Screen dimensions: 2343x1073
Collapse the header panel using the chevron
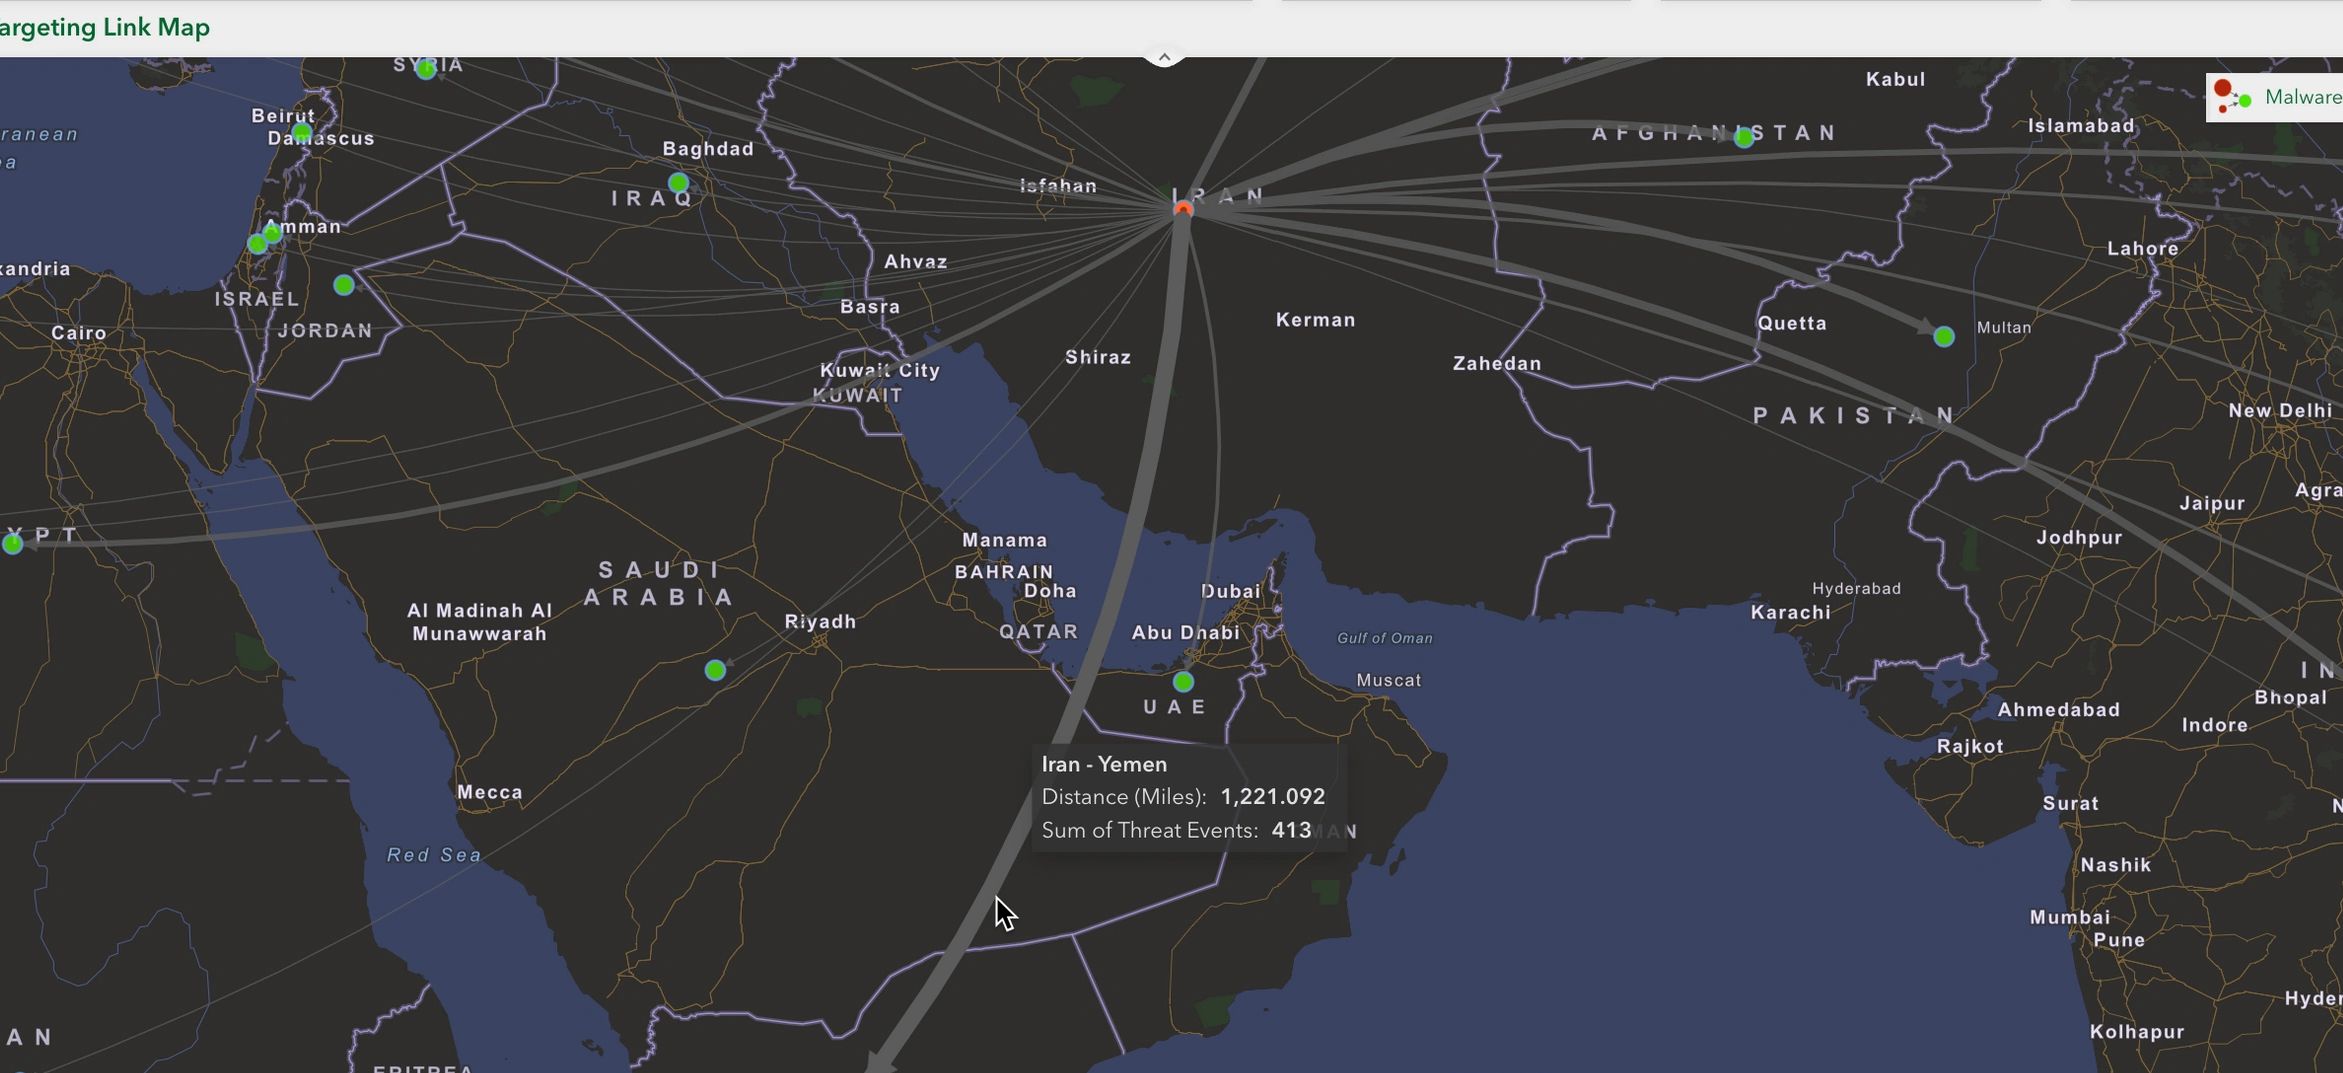point(1163,58)
